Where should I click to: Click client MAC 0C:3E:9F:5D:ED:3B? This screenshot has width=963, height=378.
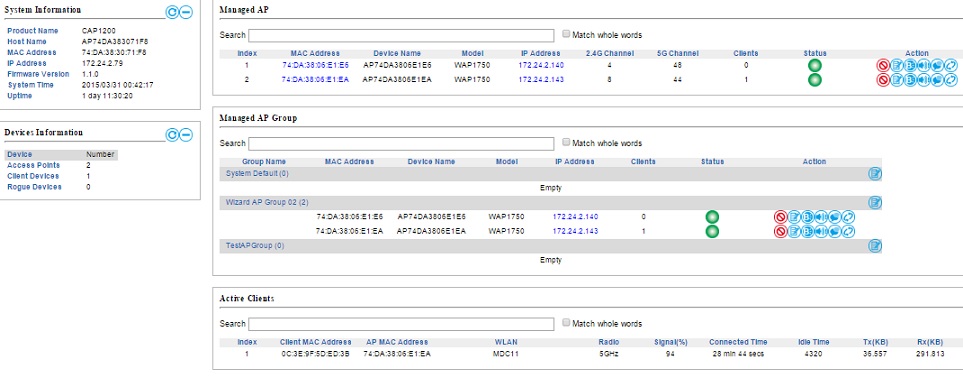[x=315, y=354]
